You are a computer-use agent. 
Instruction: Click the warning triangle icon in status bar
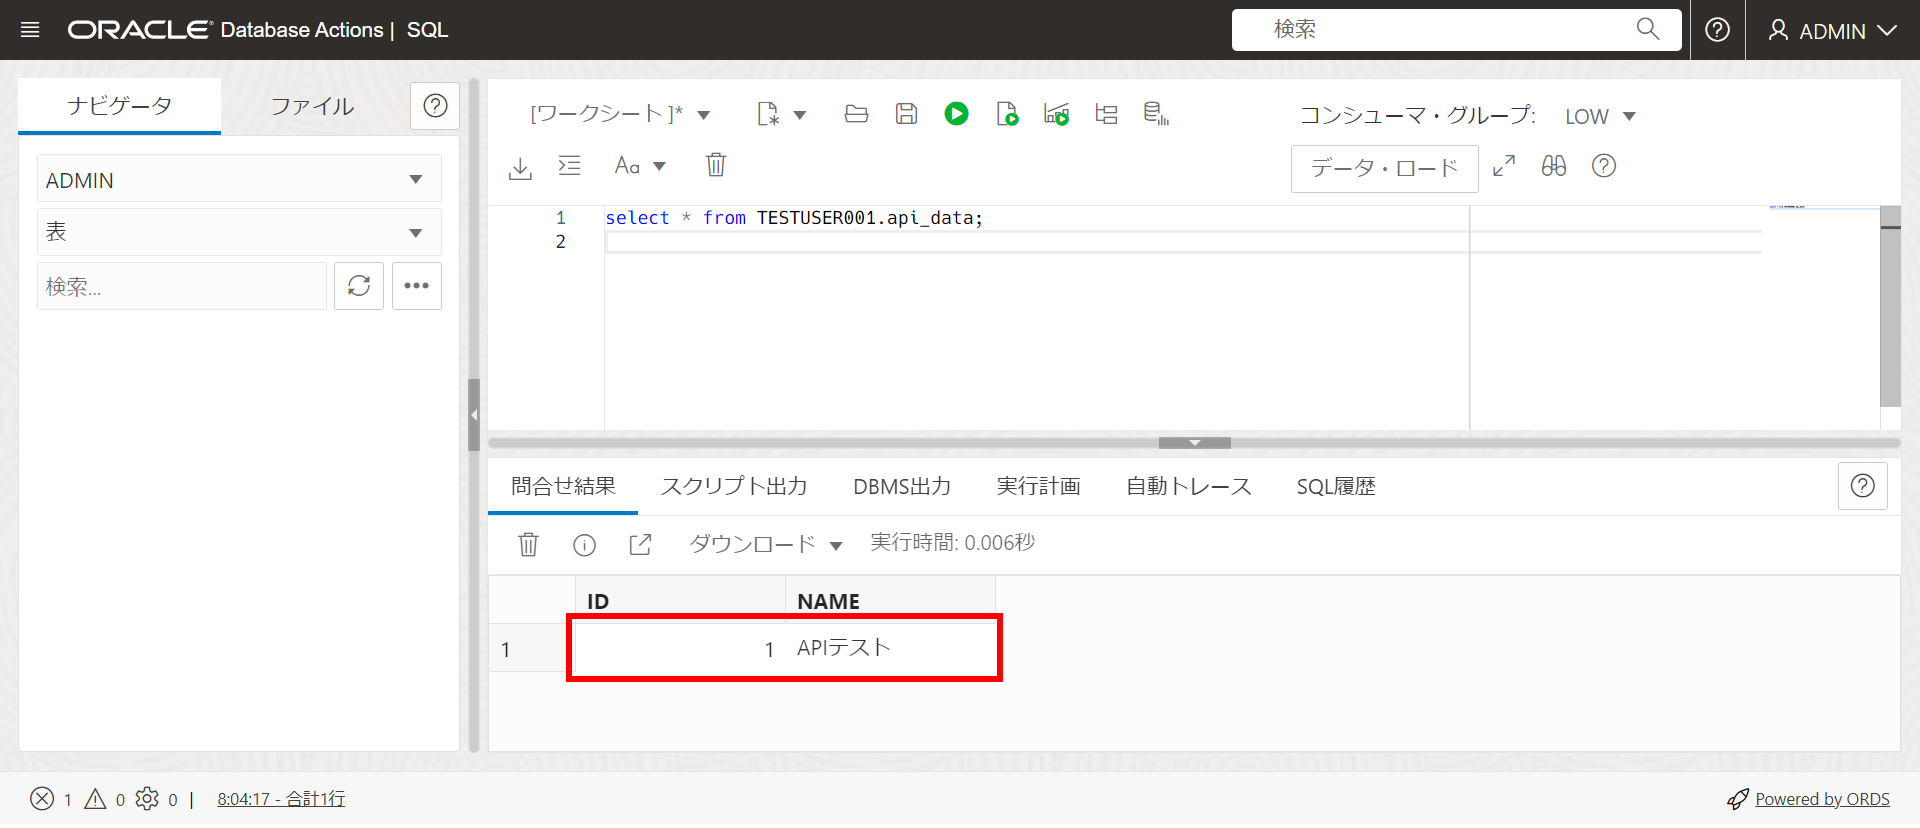tap(95, 798)
